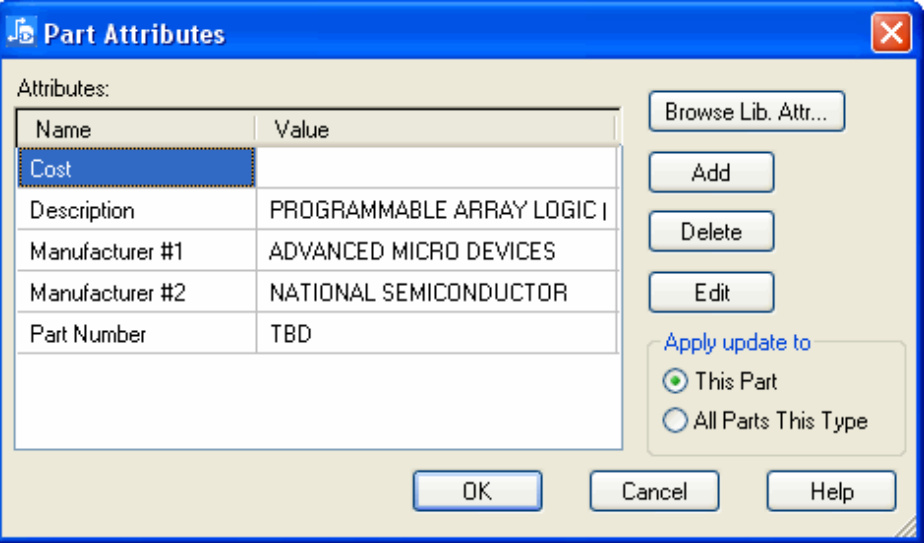Choose 'All Parts This Type' radio button
The image size is (924, 543).
[676, 421]
